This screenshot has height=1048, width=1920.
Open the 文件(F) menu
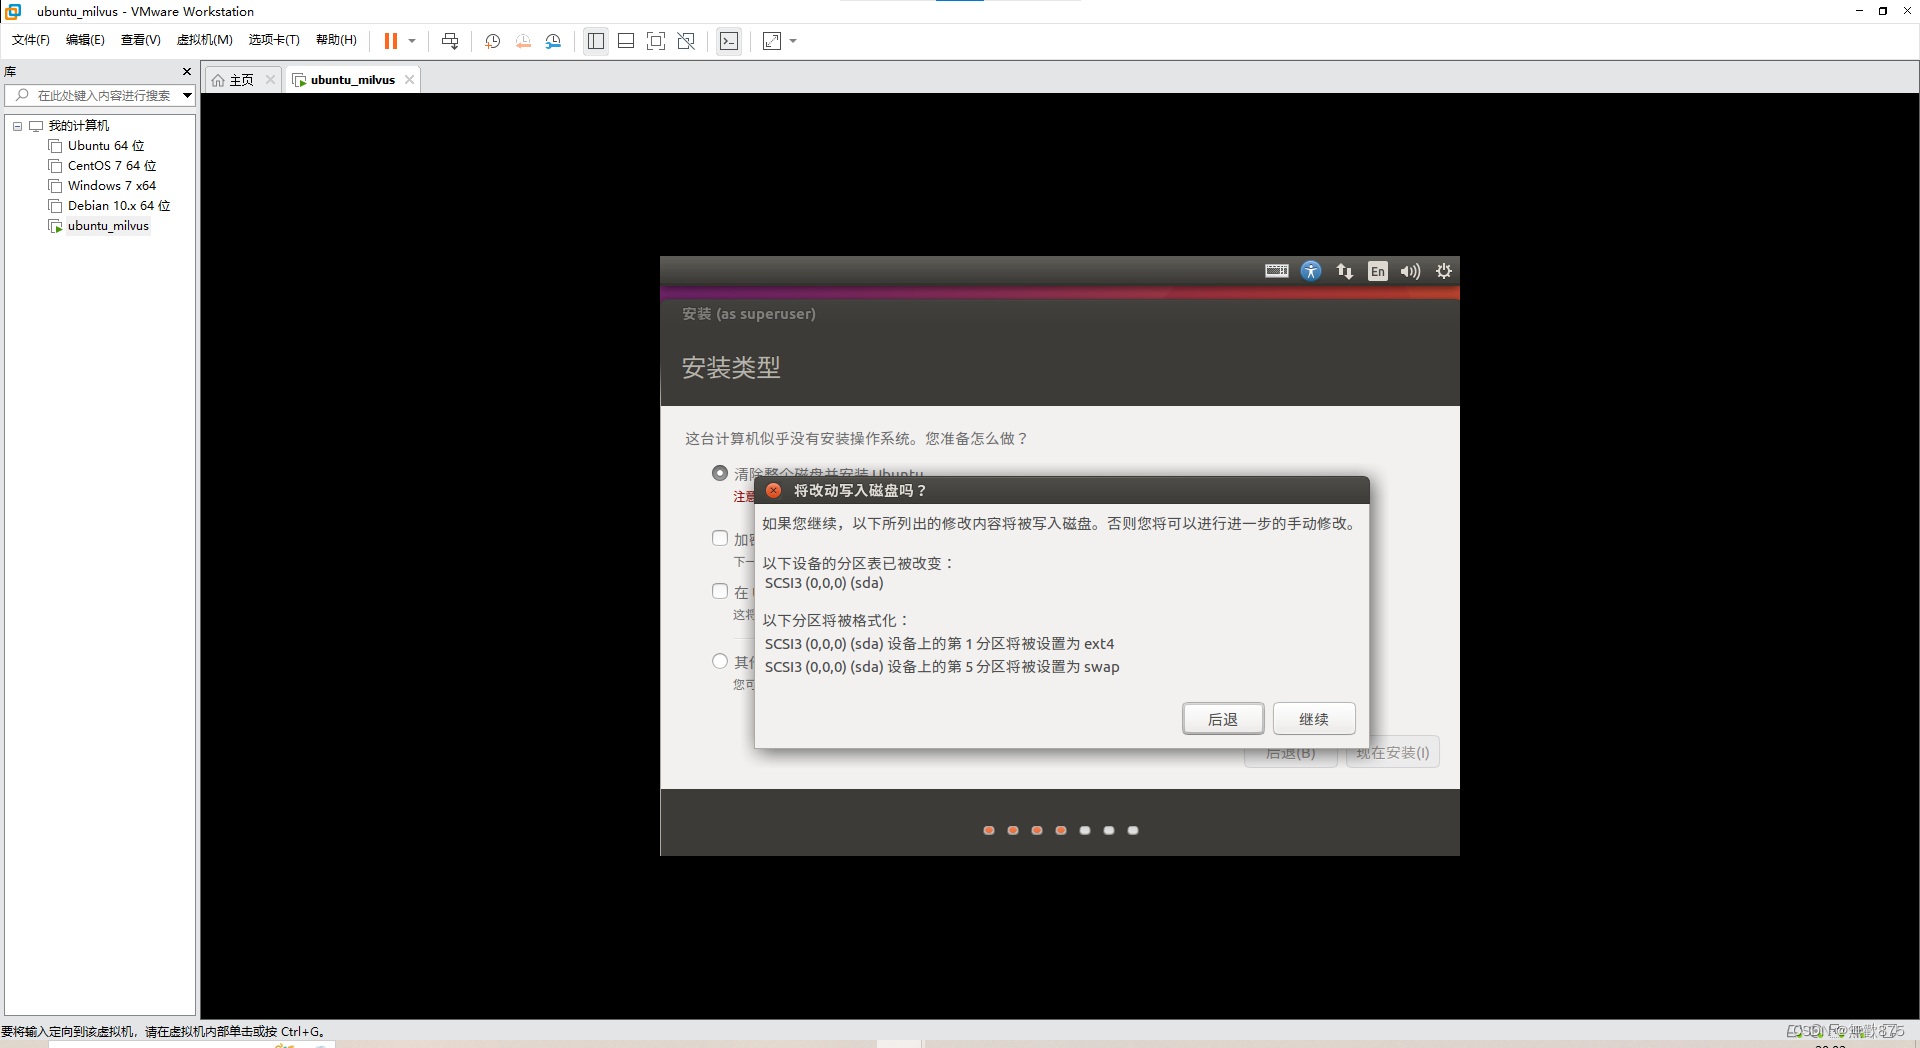(x=31, y=40)
